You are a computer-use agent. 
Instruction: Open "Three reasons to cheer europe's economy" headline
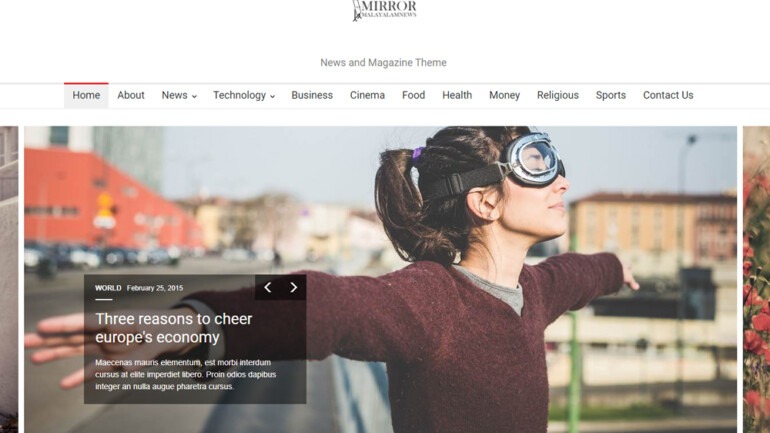coord(174,328)
